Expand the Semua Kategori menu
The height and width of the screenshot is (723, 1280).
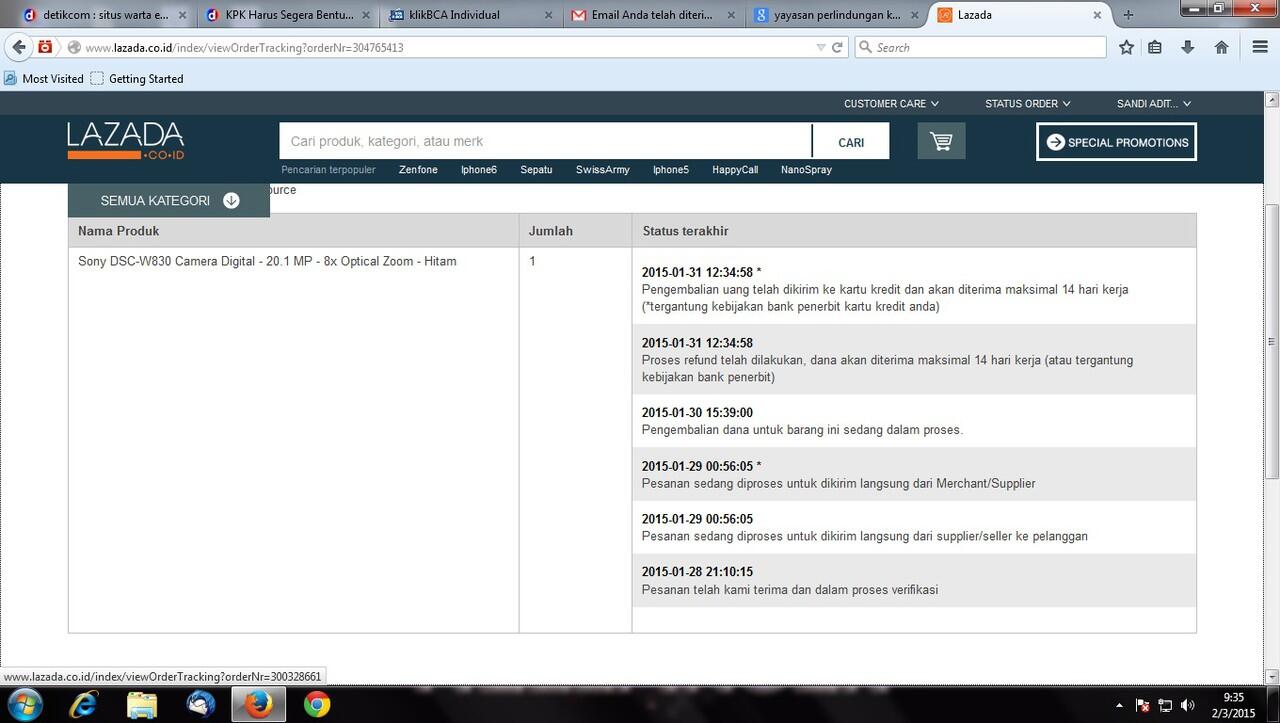[169, 200]
